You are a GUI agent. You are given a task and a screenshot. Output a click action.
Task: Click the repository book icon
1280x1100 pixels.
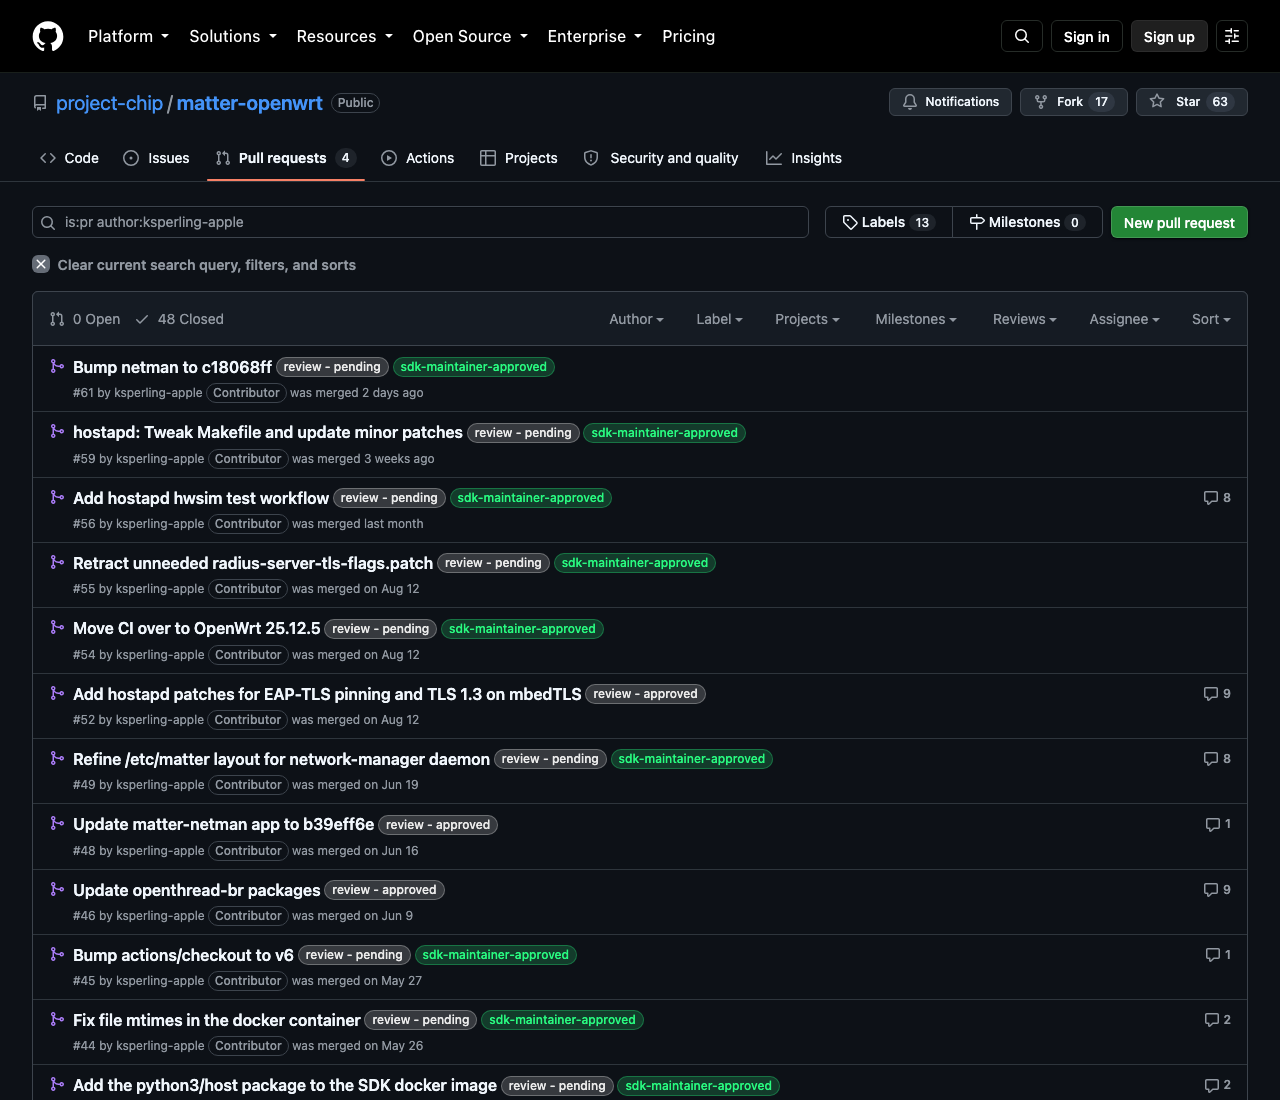click(40, 103)
